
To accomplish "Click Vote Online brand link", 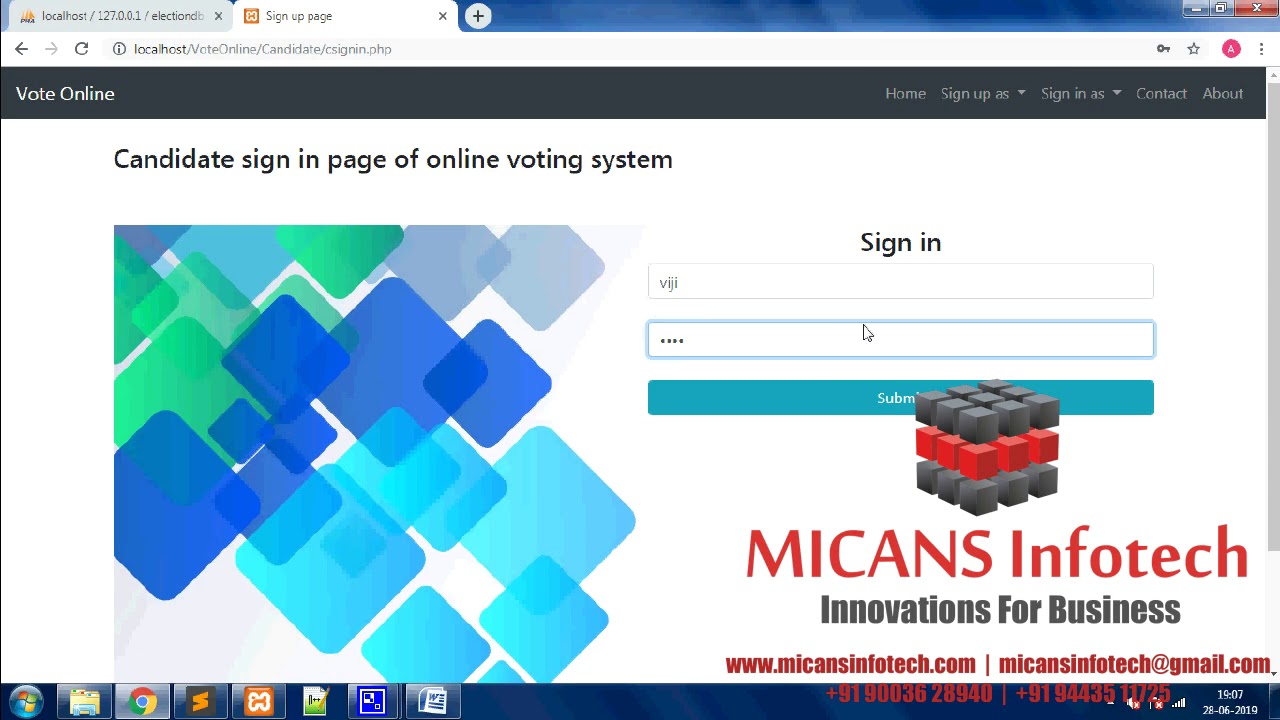I will click(65, 93).
